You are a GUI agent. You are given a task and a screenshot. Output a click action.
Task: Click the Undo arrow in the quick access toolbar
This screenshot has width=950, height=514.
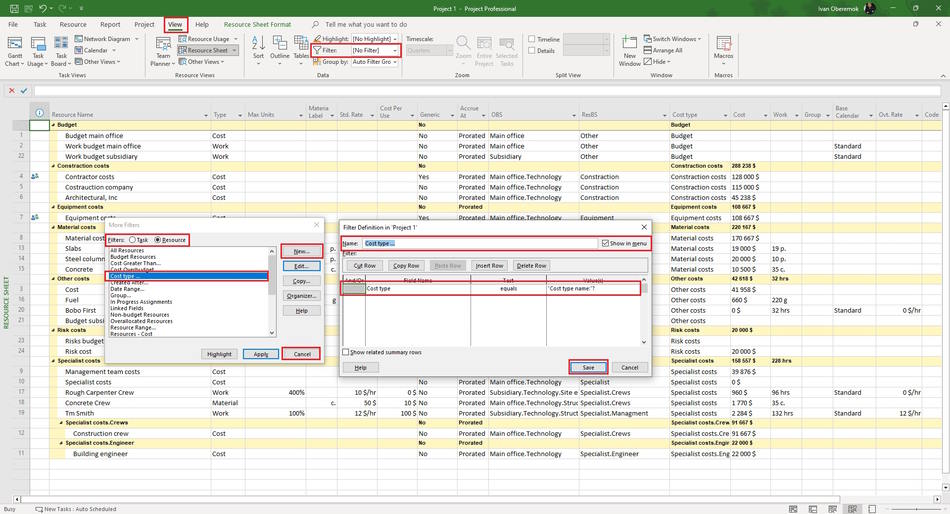42,8
